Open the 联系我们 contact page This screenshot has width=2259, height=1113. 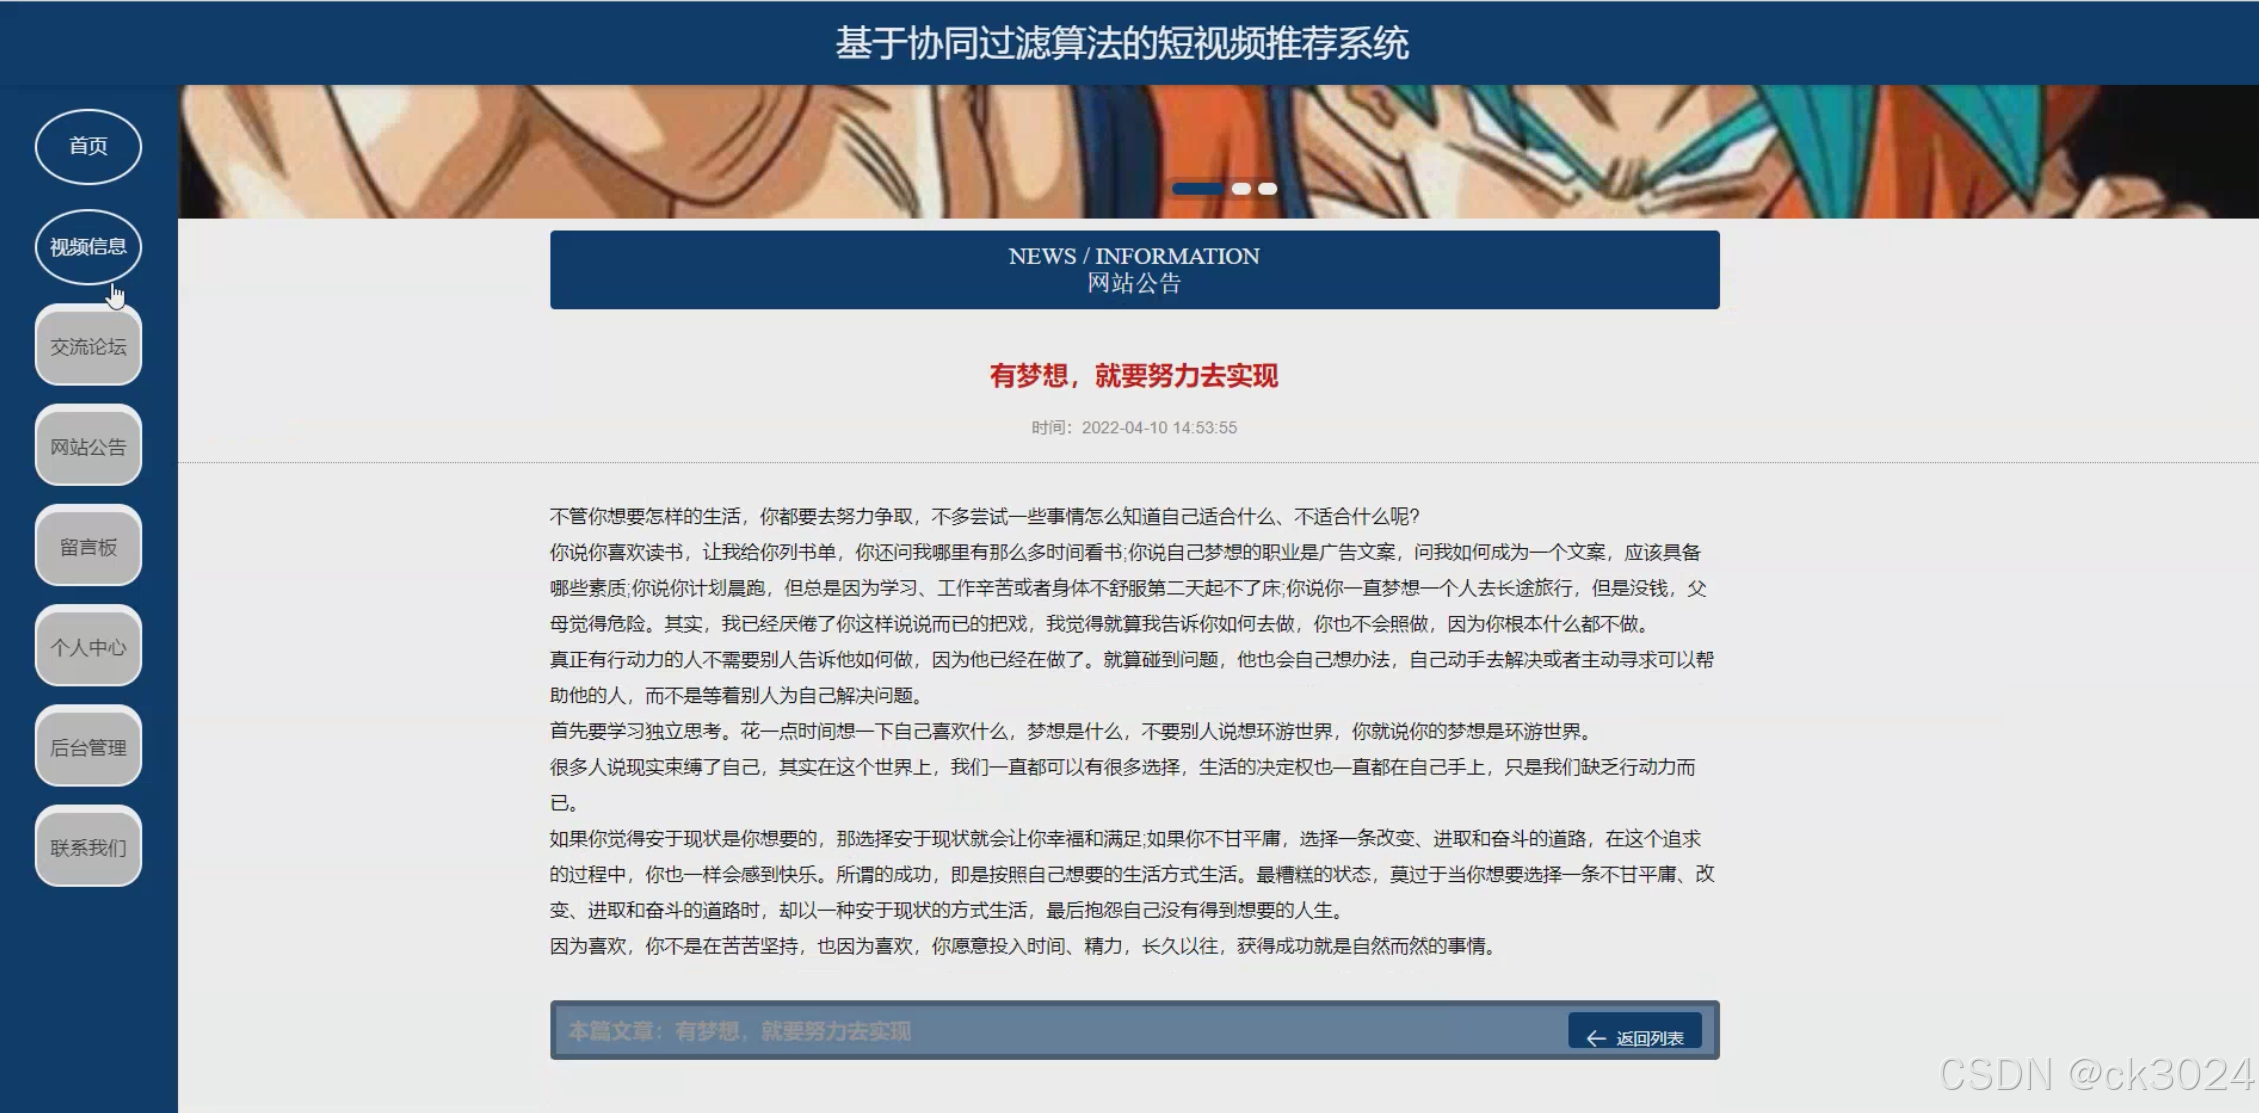pyautogui.click(x=87, y=846)
